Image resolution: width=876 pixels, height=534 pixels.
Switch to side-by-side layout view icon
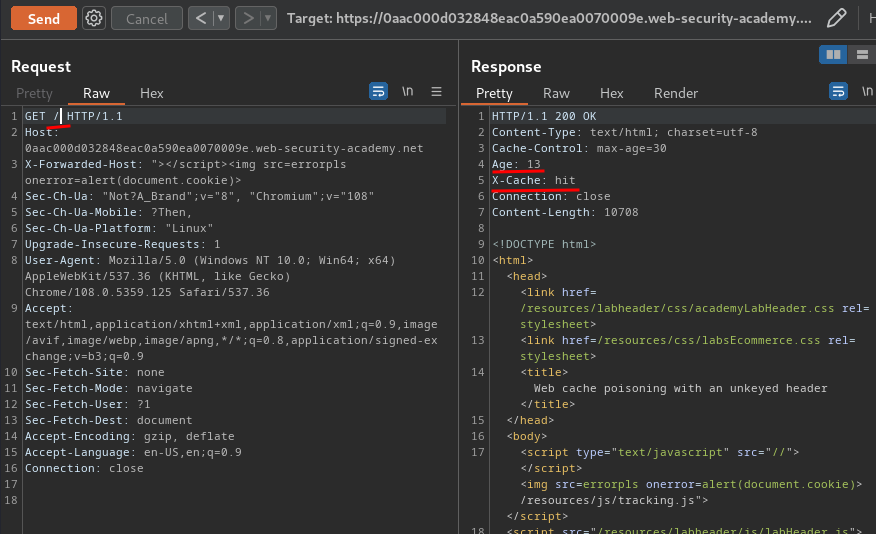pyautogui.click(x=833, y=54)
